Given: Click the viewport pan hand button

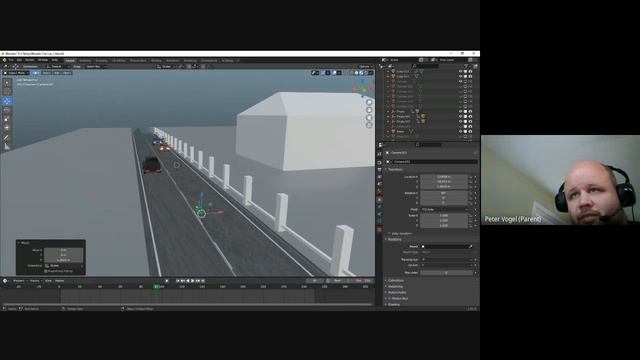Looking at the screenshot, I should click(369, 110).
